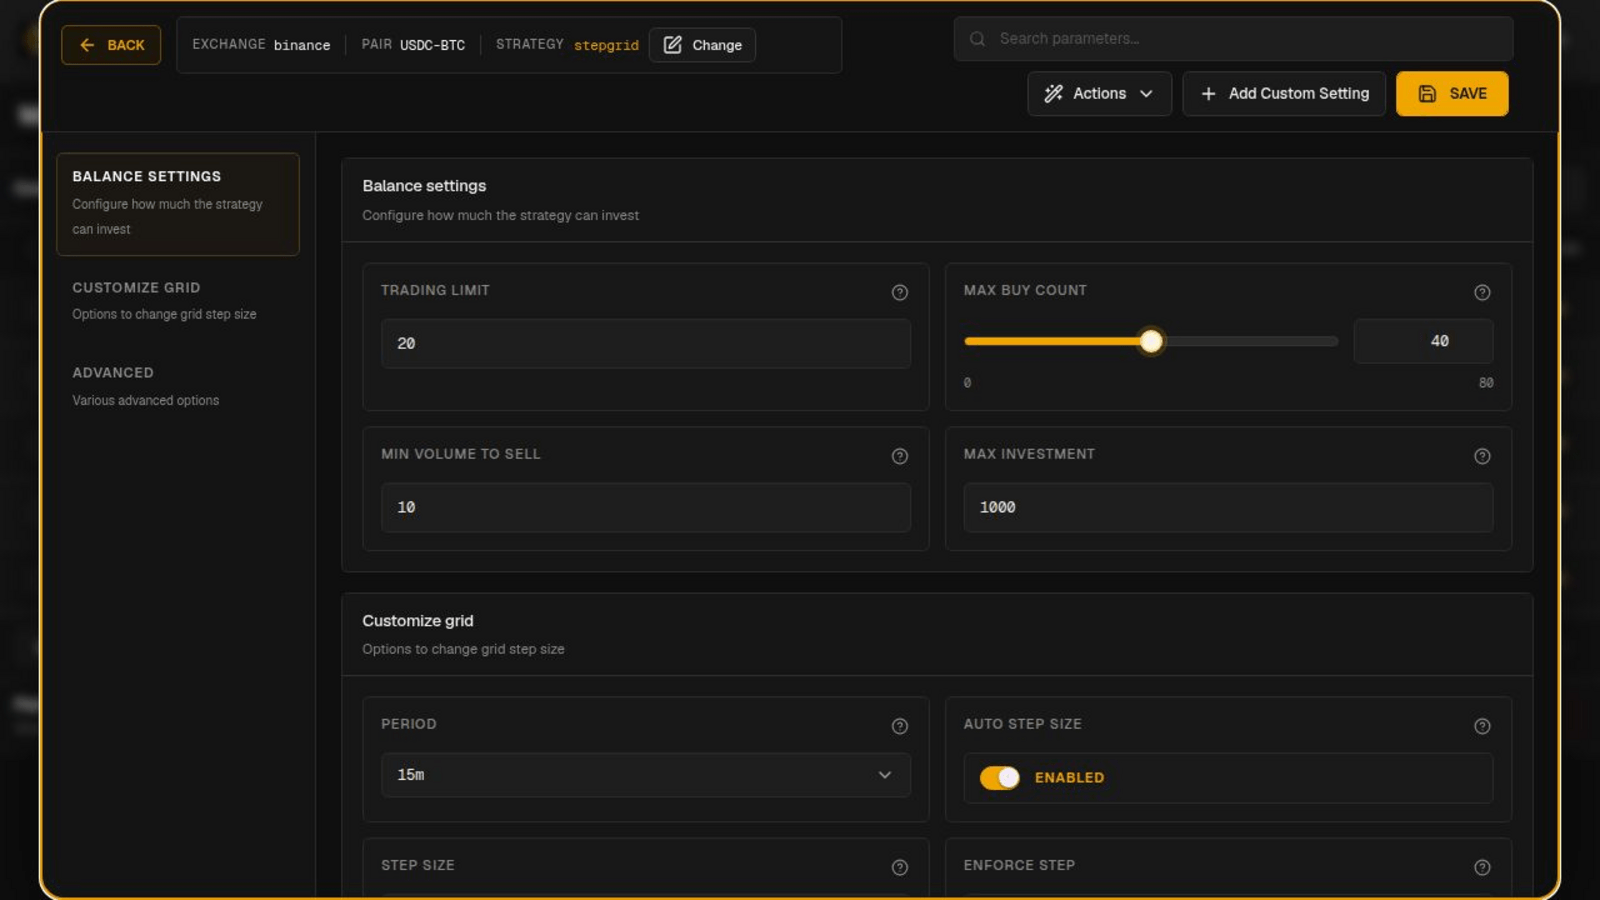
Task: Open the Actions dropdown menu
Action: (1099, 94)
